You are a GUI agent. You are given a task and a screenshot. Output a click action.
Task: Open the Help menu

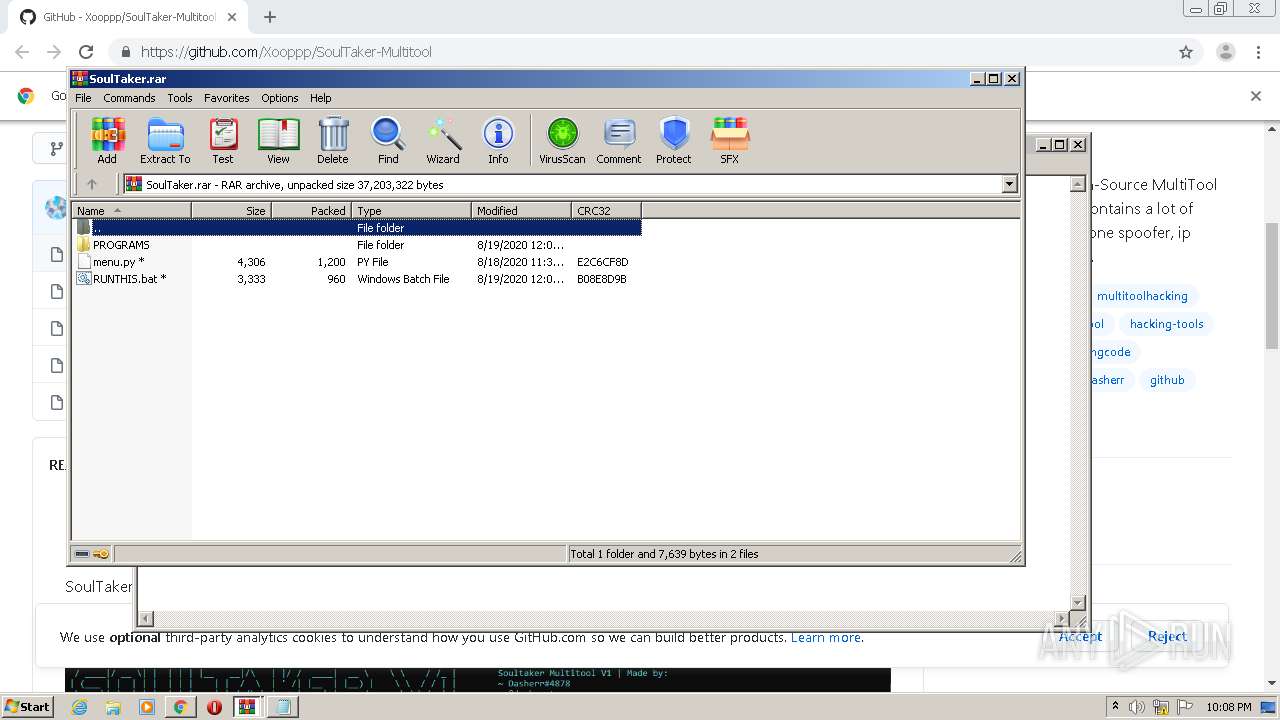pyautogui.click(x=320, y=98)
